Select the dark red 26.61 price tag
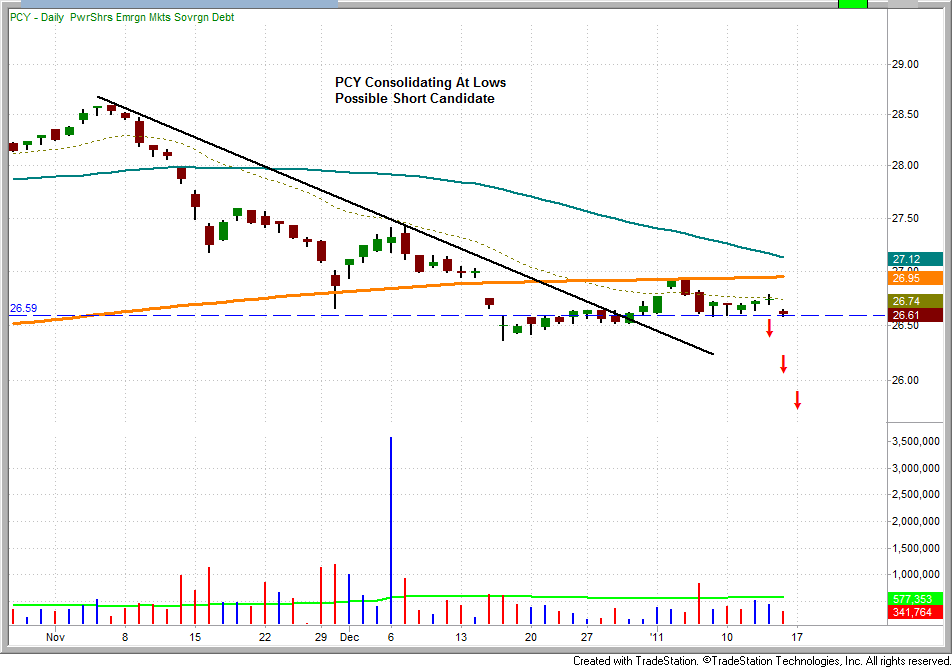Screen dimensions: 952x667 (x=914, y=315)
